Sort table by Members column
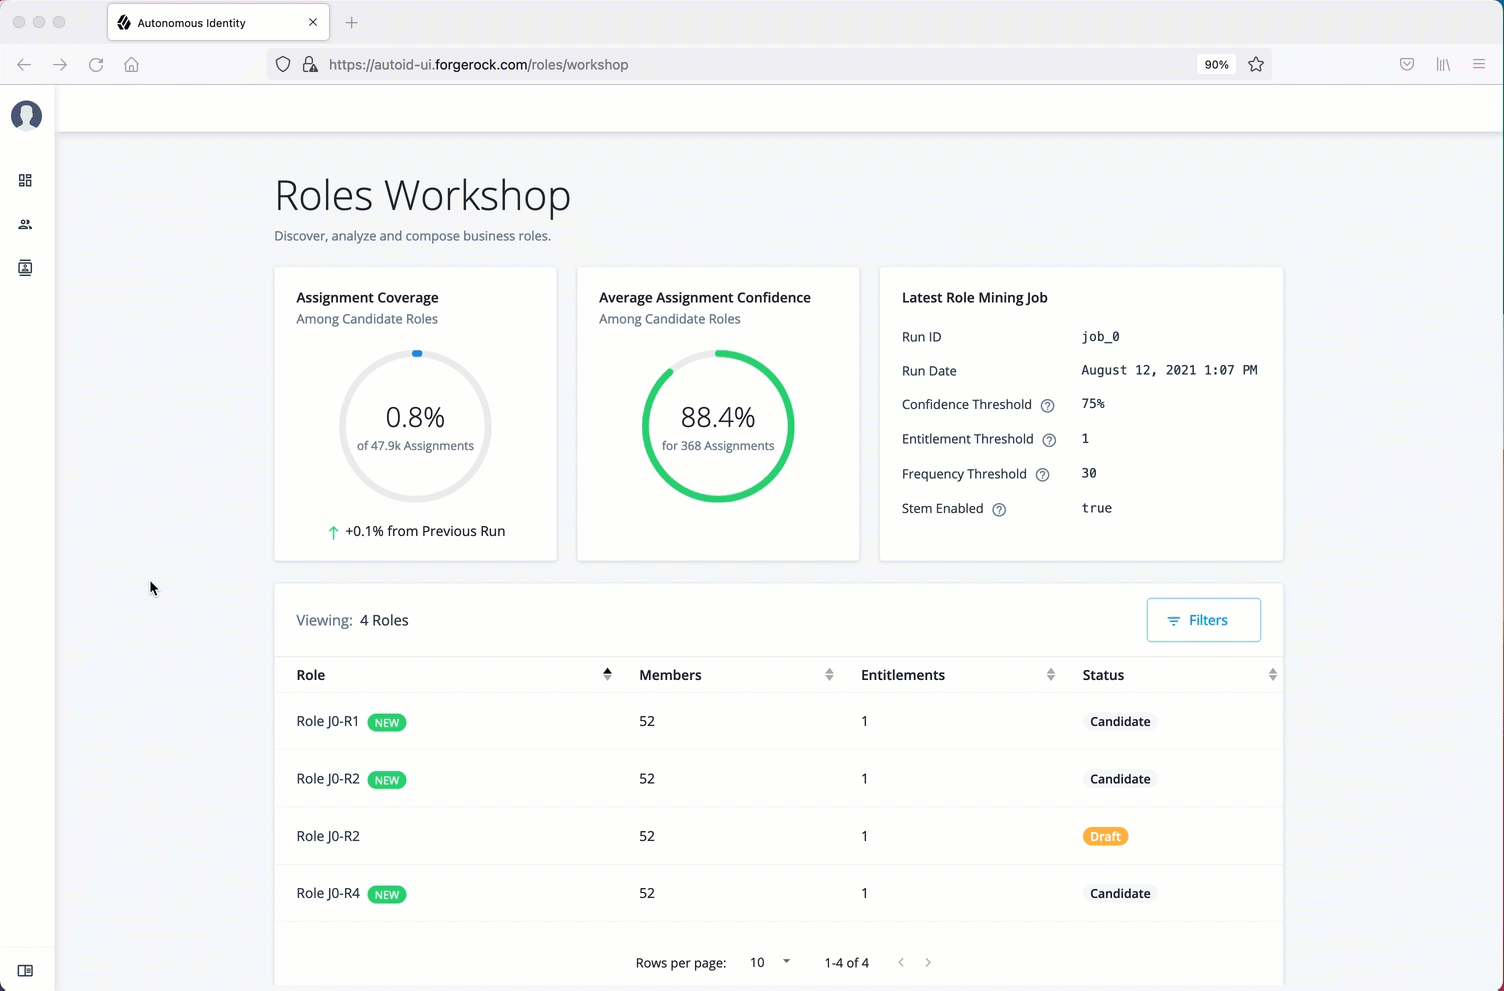The image size is (1504, 991). coord(829,675)
